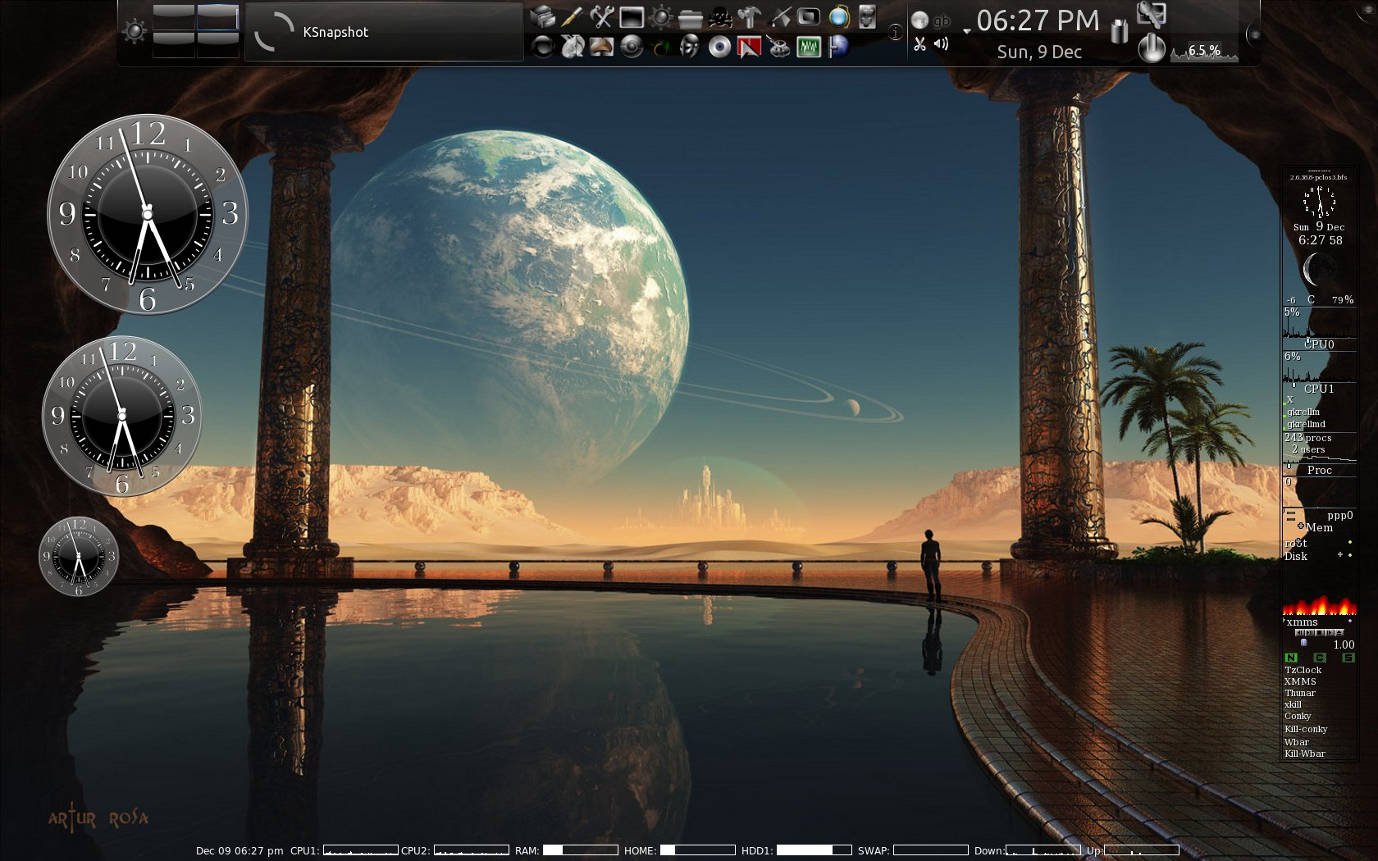The width and height of the screenshot is (1378, 861).
Task: Click the xmms label in gkrellm
Action: click(x=1302, y=622)
